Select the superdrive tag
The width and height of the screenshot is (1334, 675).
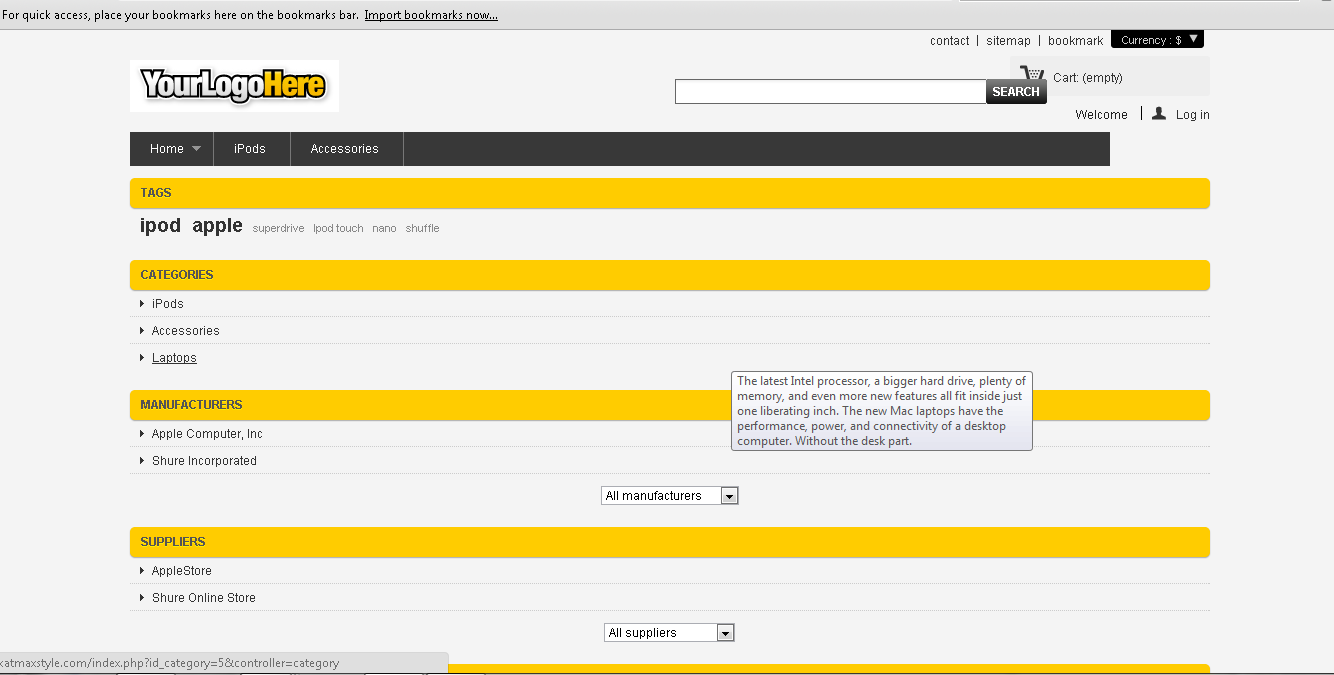[278, 229]
